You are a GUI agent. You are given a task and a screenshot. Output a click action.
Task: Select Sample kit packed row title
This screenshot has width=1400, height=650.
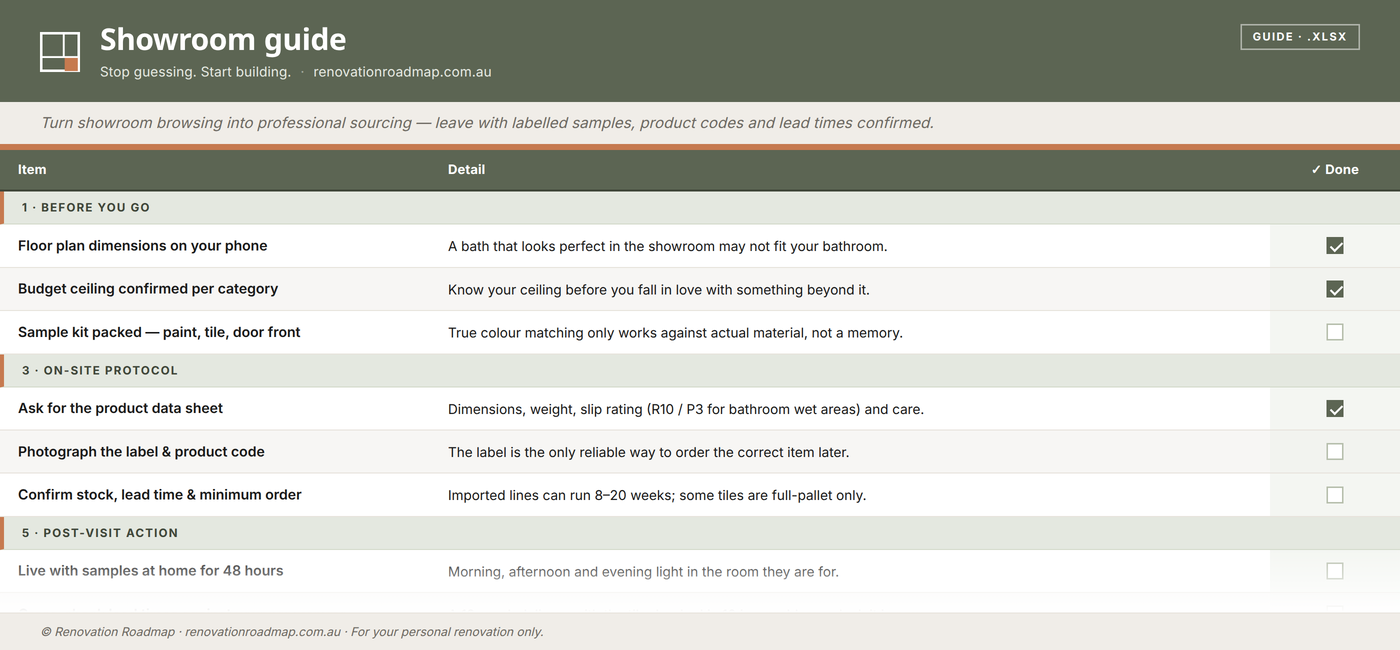[159, 332]
